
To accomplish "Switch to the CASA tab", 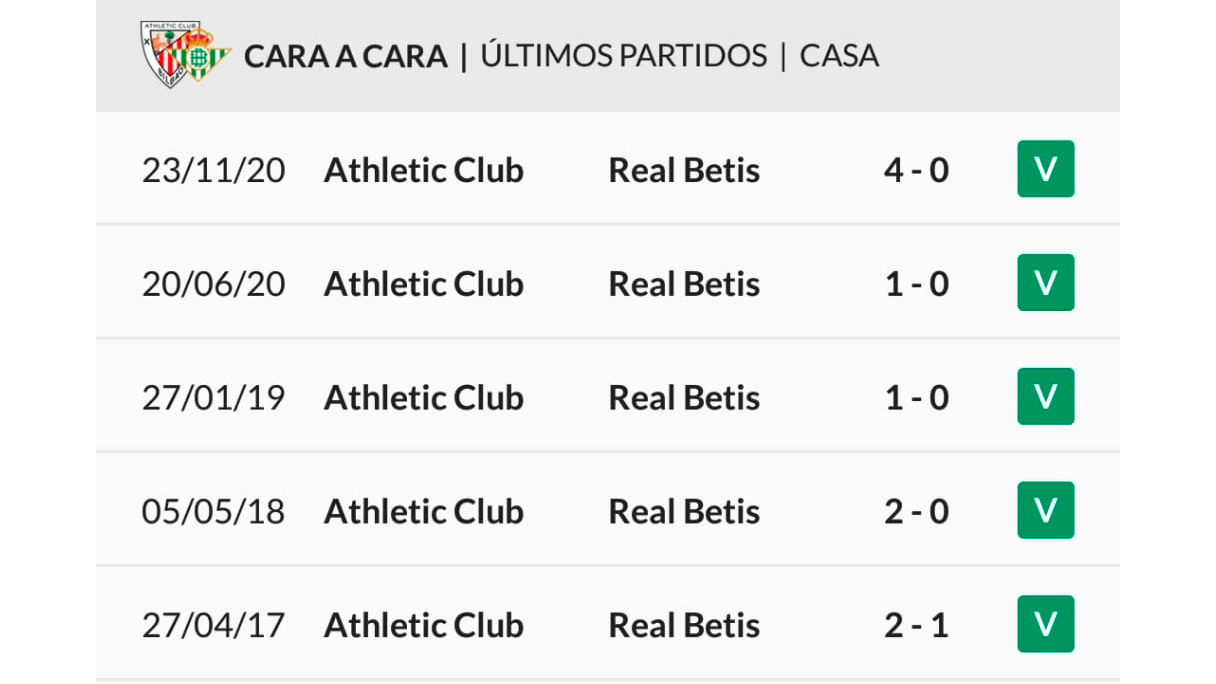I will click(839, 56).
